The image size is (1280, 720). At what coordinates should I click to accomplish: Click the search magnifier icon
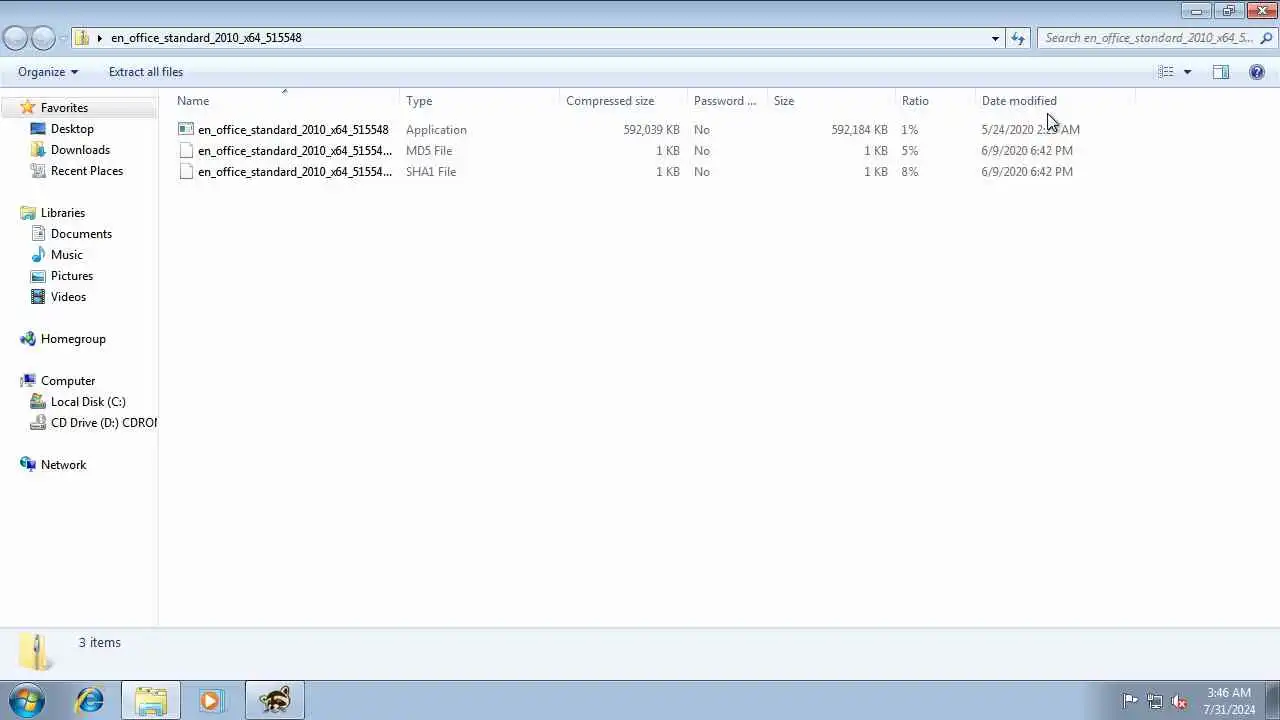click(1267, 38)
